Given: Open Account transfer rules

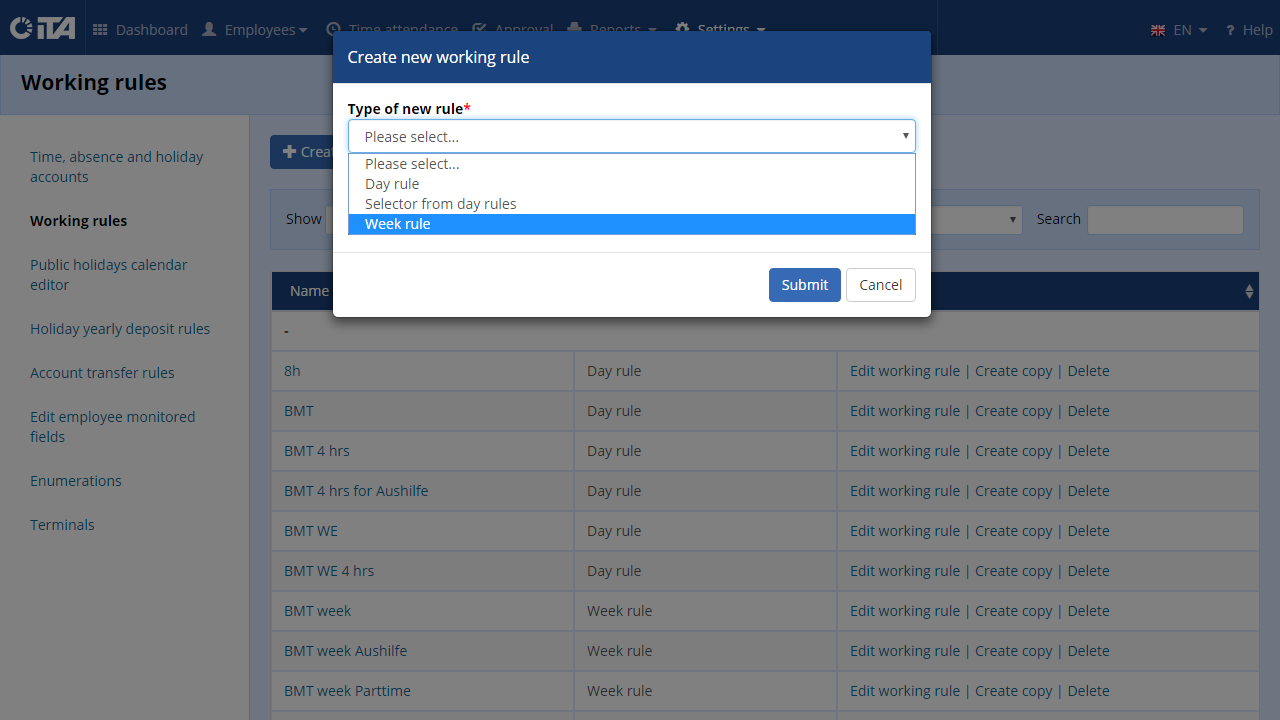Looking at the screenshot, I should (x=102, y=373).
